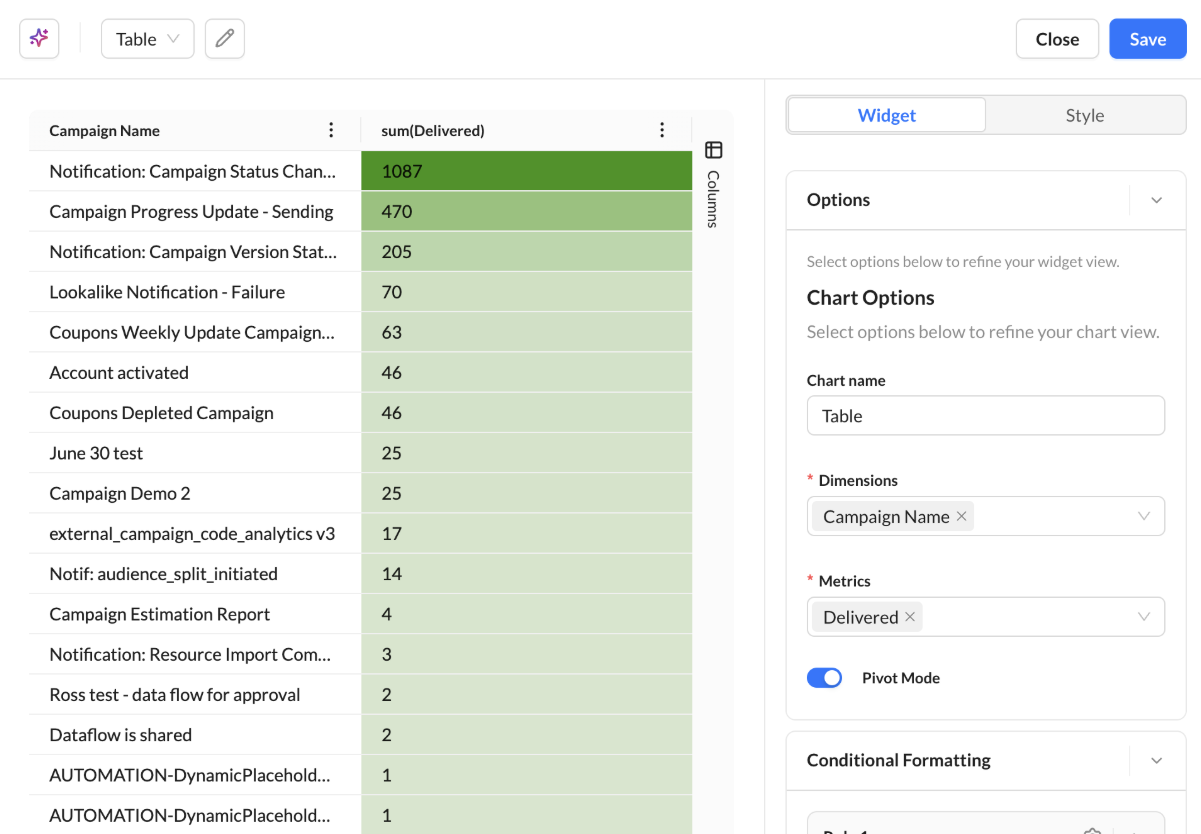1201x834 pixels.
Task: Turn off the Pivot Mode switch
Action: [825, 678]
